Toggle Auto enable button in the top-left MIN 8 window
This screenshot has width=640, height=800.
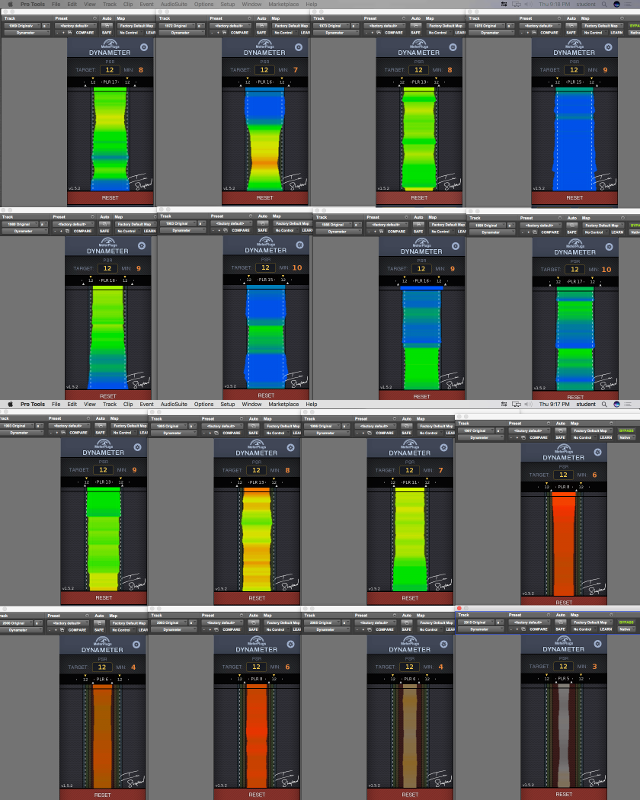tap(107, 26)
